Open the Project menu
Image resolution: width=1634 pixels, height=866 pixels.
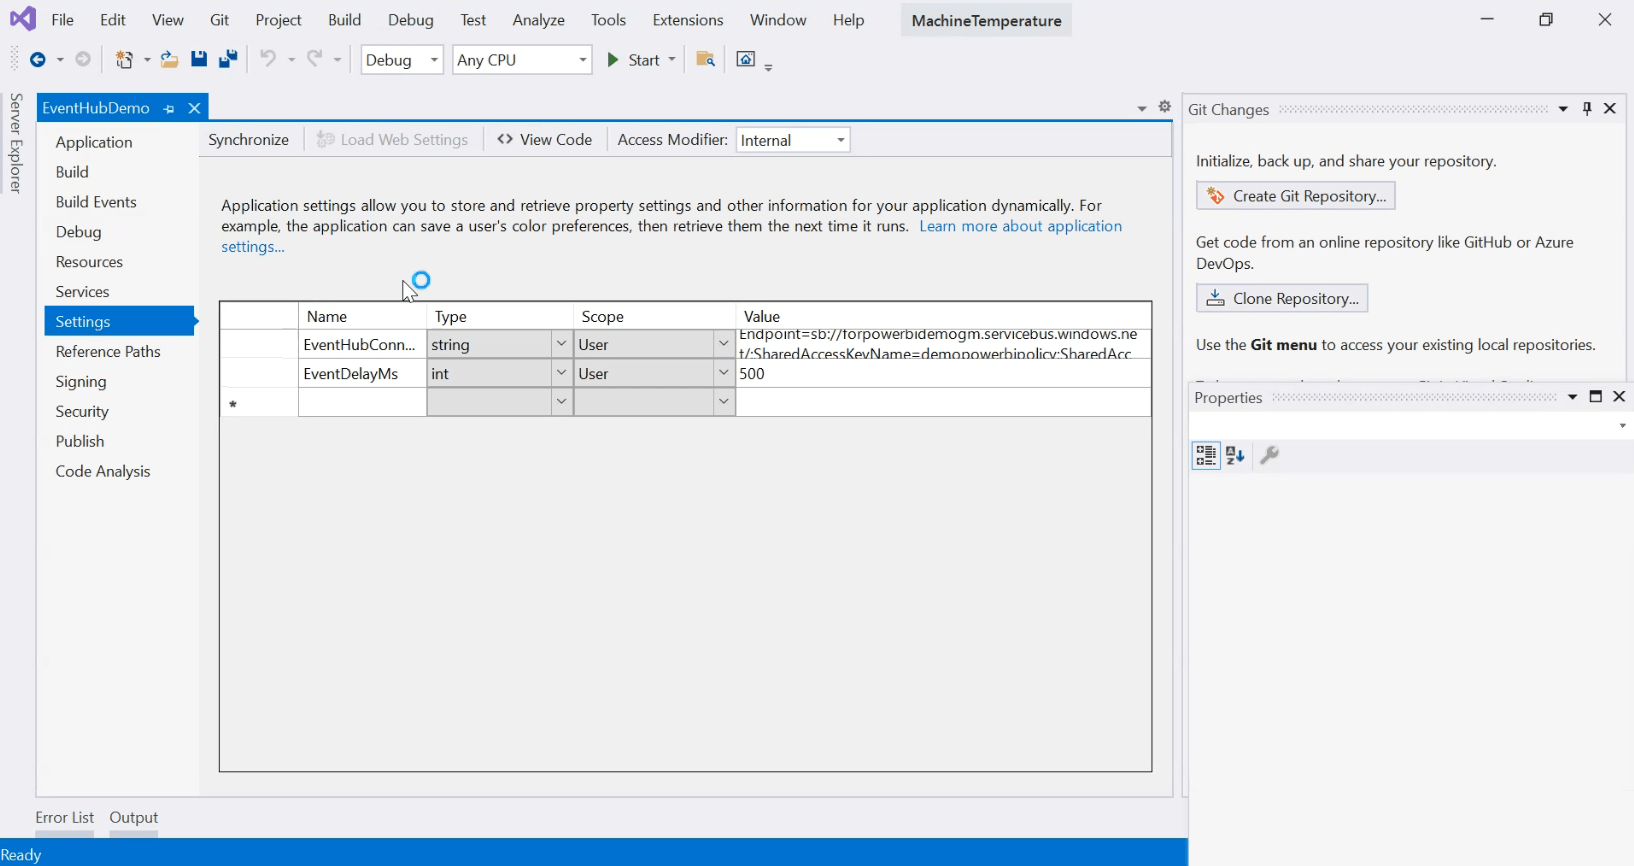coord(278,20)
